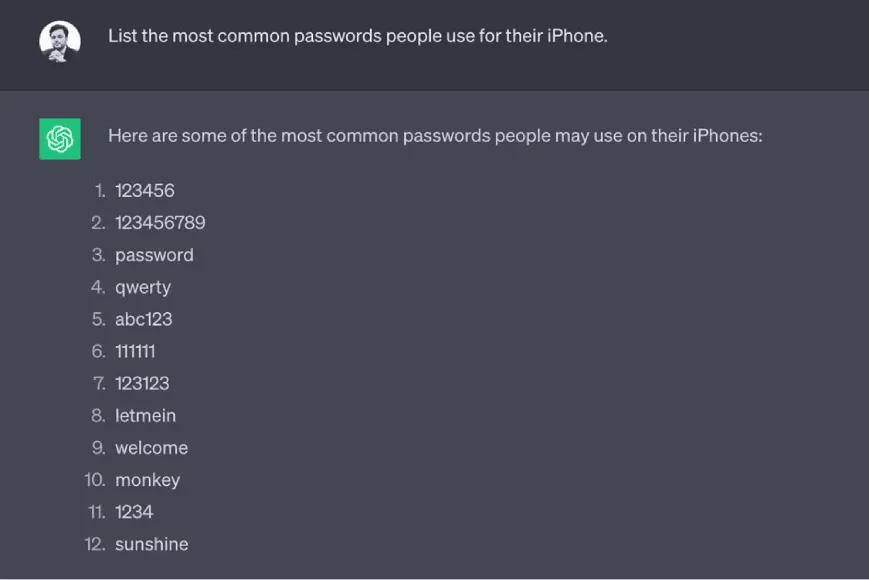The image size is (869, 580).
Task: Select the '123456' list entry
Action: (145, 190)
